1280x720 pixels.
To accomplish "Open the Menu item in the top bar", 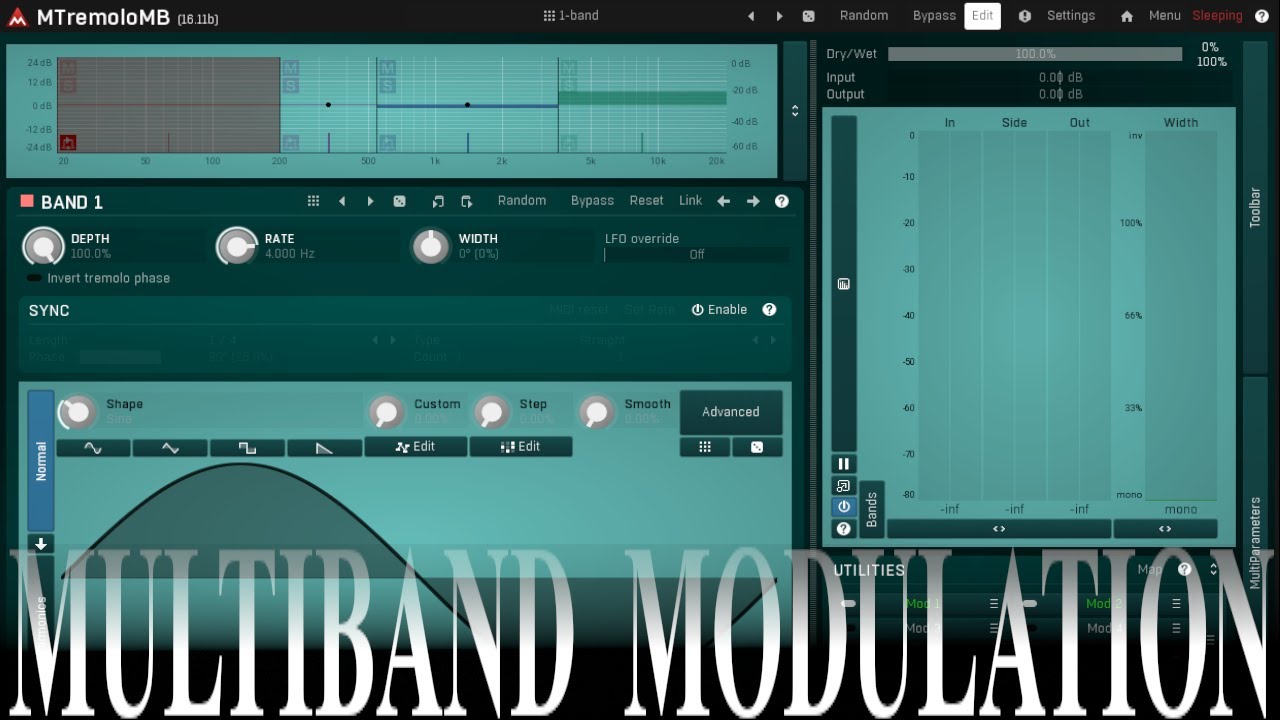I will (x=1164, y=16).
